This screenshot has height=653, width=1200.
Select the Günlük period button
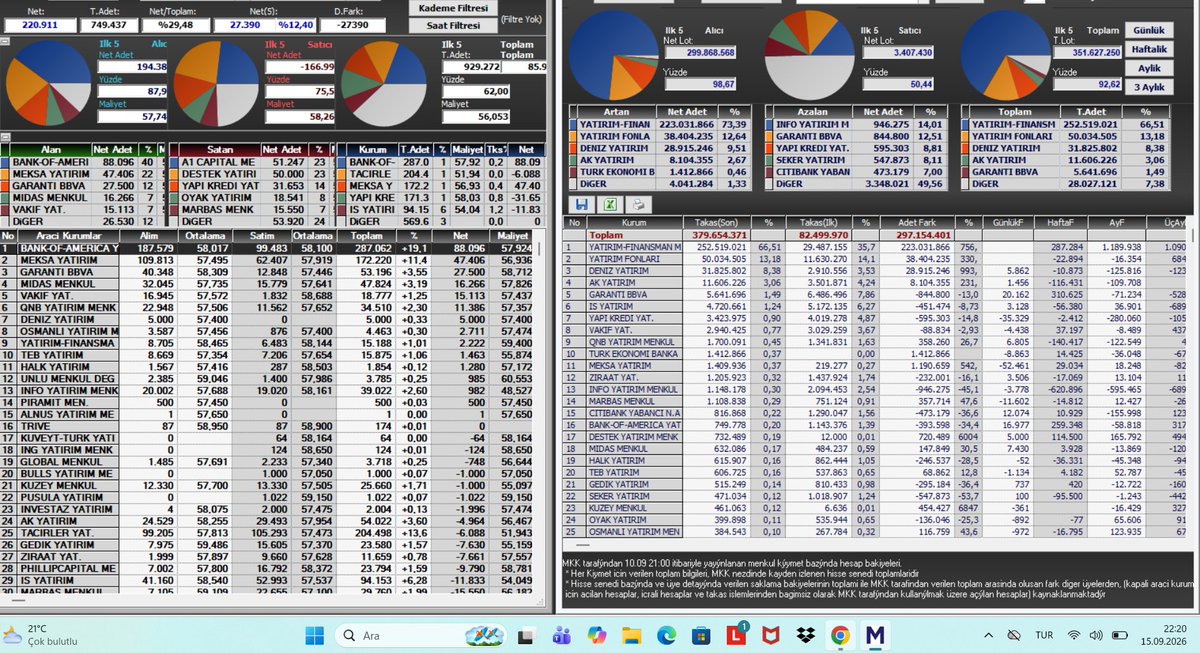pos(1149,31)
